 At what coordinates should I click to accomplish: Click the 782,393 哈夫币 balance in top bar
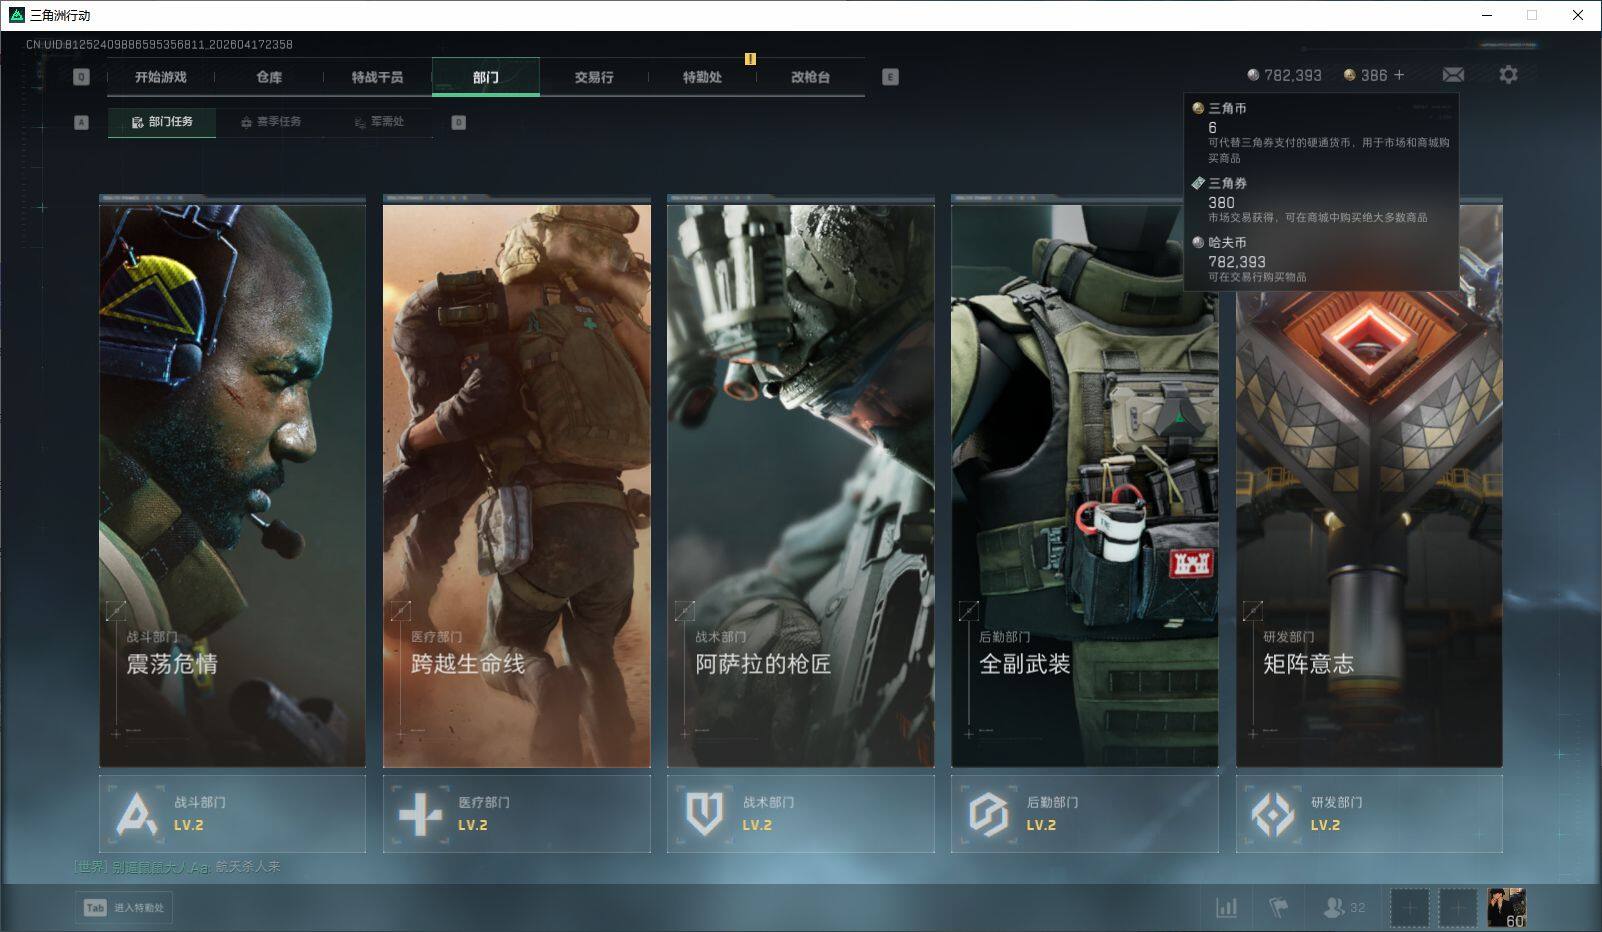pos(1284,75)
